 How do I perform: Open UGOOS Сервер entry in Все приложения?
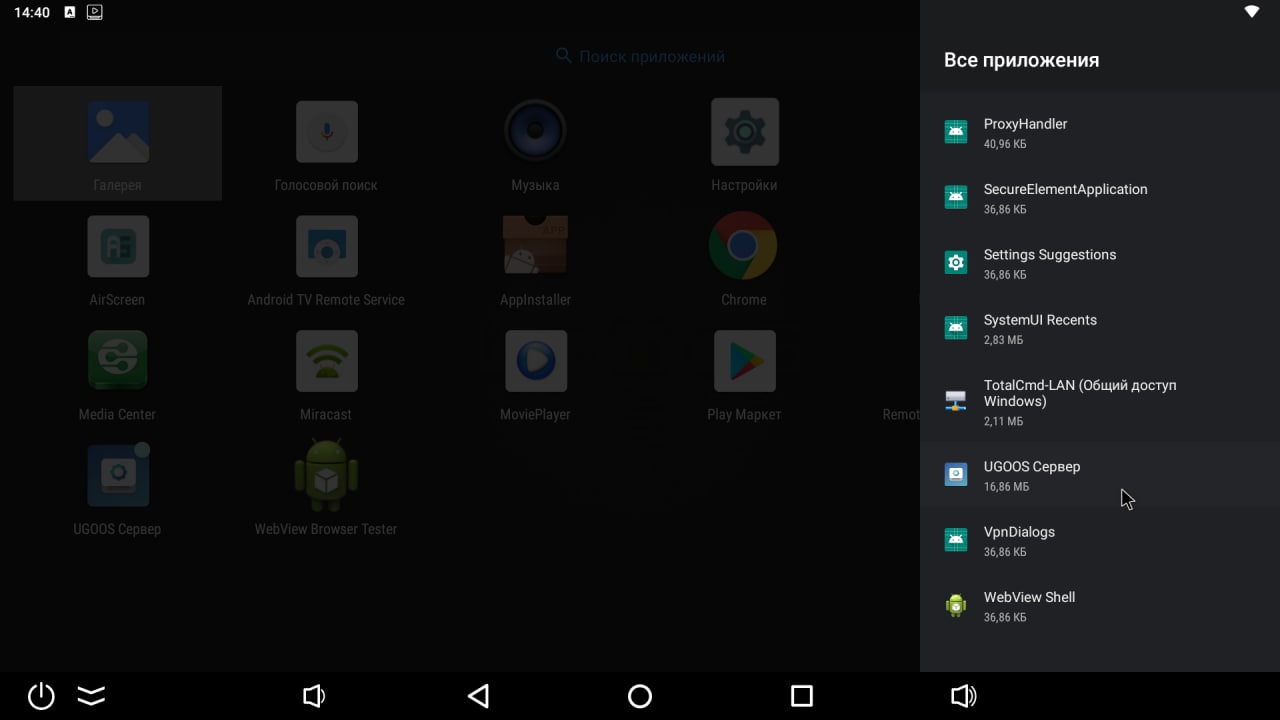pos(1100,475)
